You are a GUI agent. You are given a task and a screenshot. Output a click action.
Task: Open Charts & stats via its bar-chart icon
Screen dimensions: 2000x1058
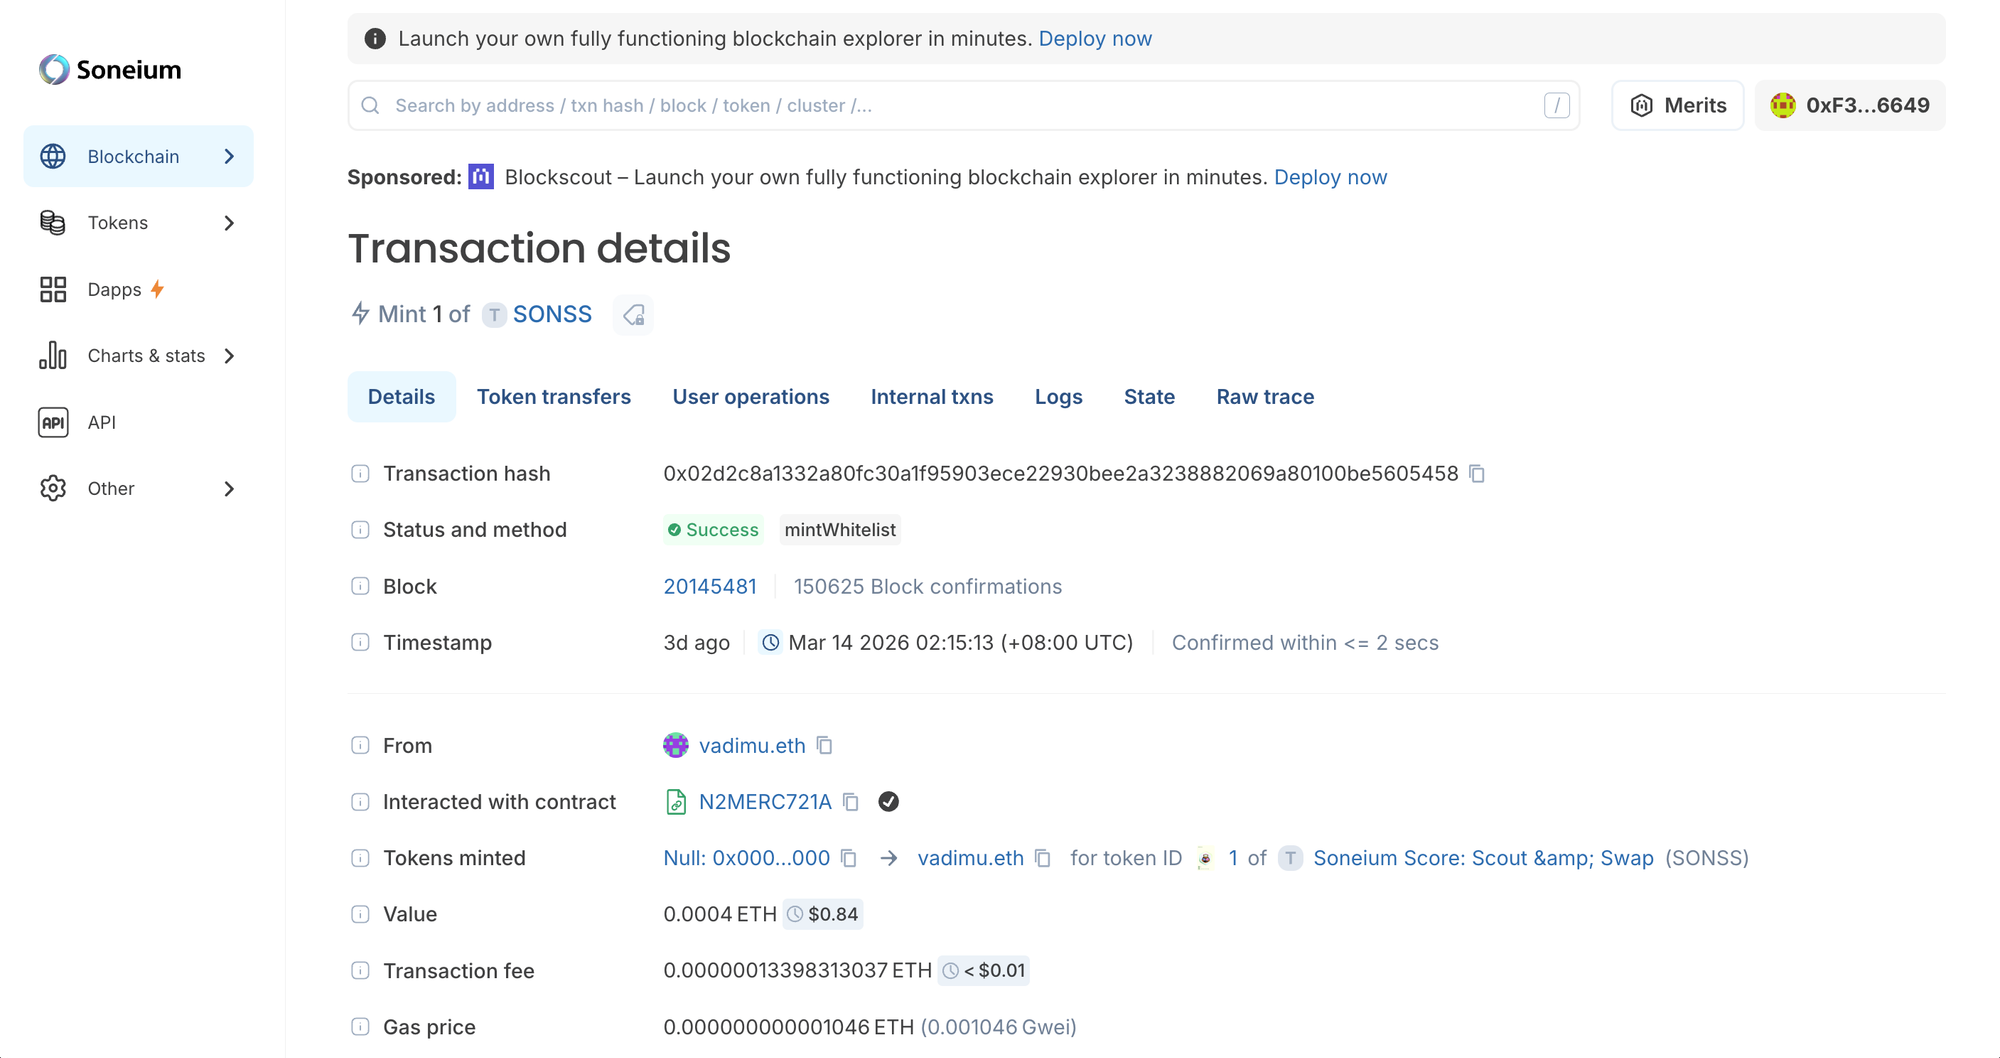pyautogui.click(x=53, y=356)
